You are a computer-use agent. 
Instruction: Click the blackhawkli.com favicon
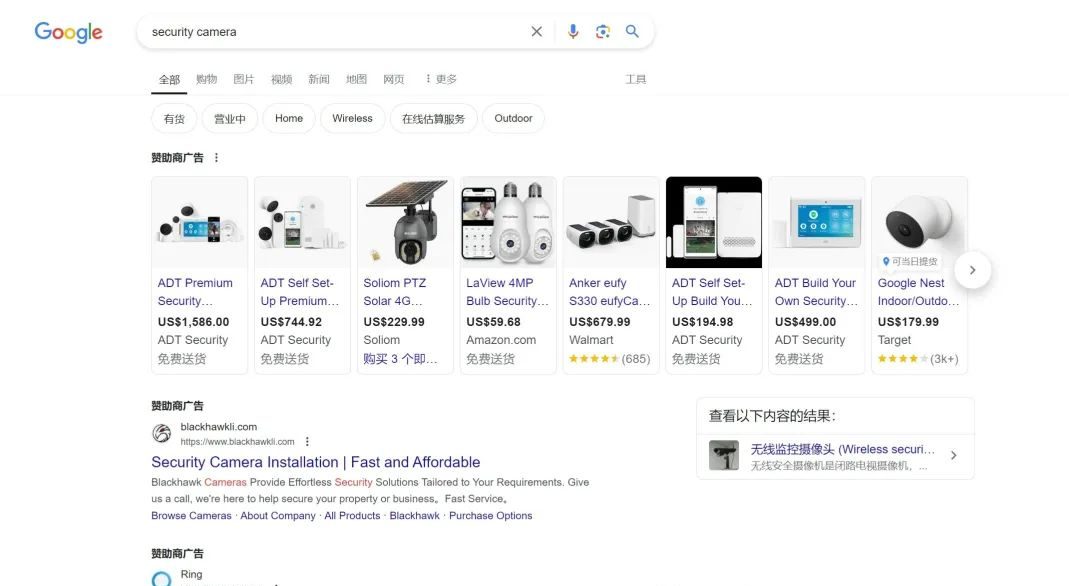pos(161,433)
